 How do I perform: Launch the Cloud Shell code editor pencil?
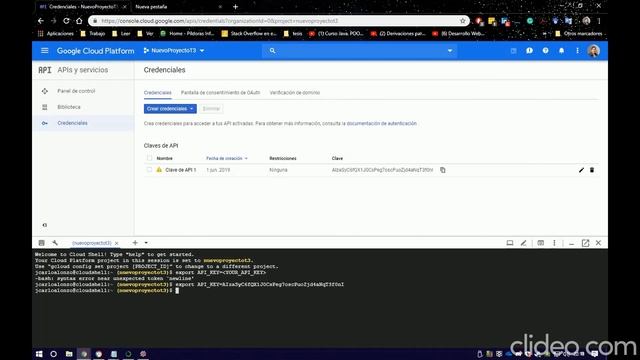[x=524, y=243]
